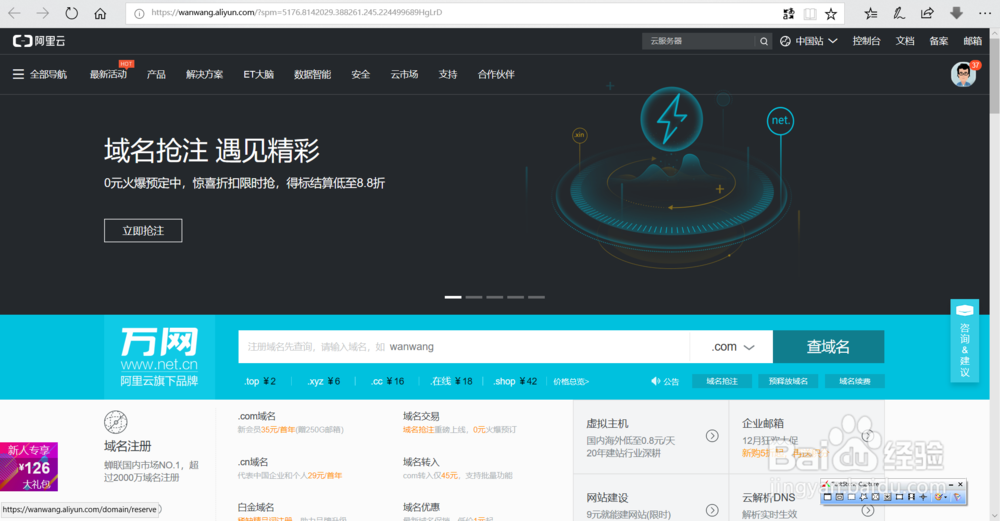Open the 最新活动 menu
1000x521 pixels.
108,75
